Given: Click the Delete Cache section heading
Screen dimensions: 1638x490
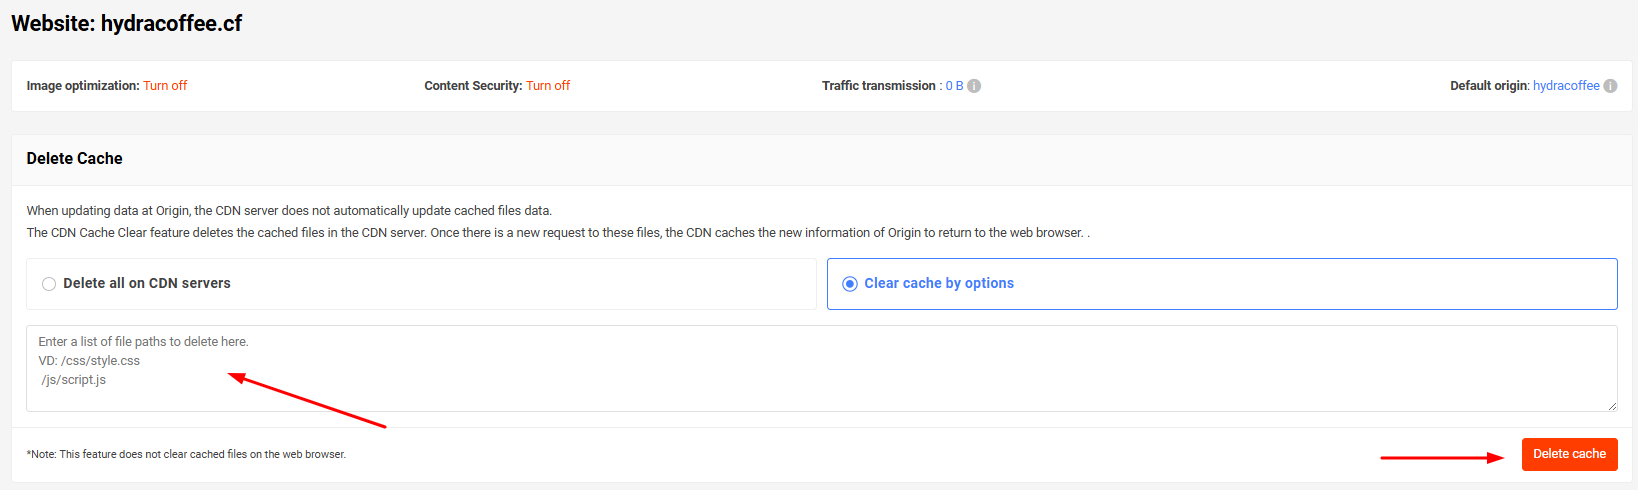Looking at the screenshot, I should click(x=75, y=159).
